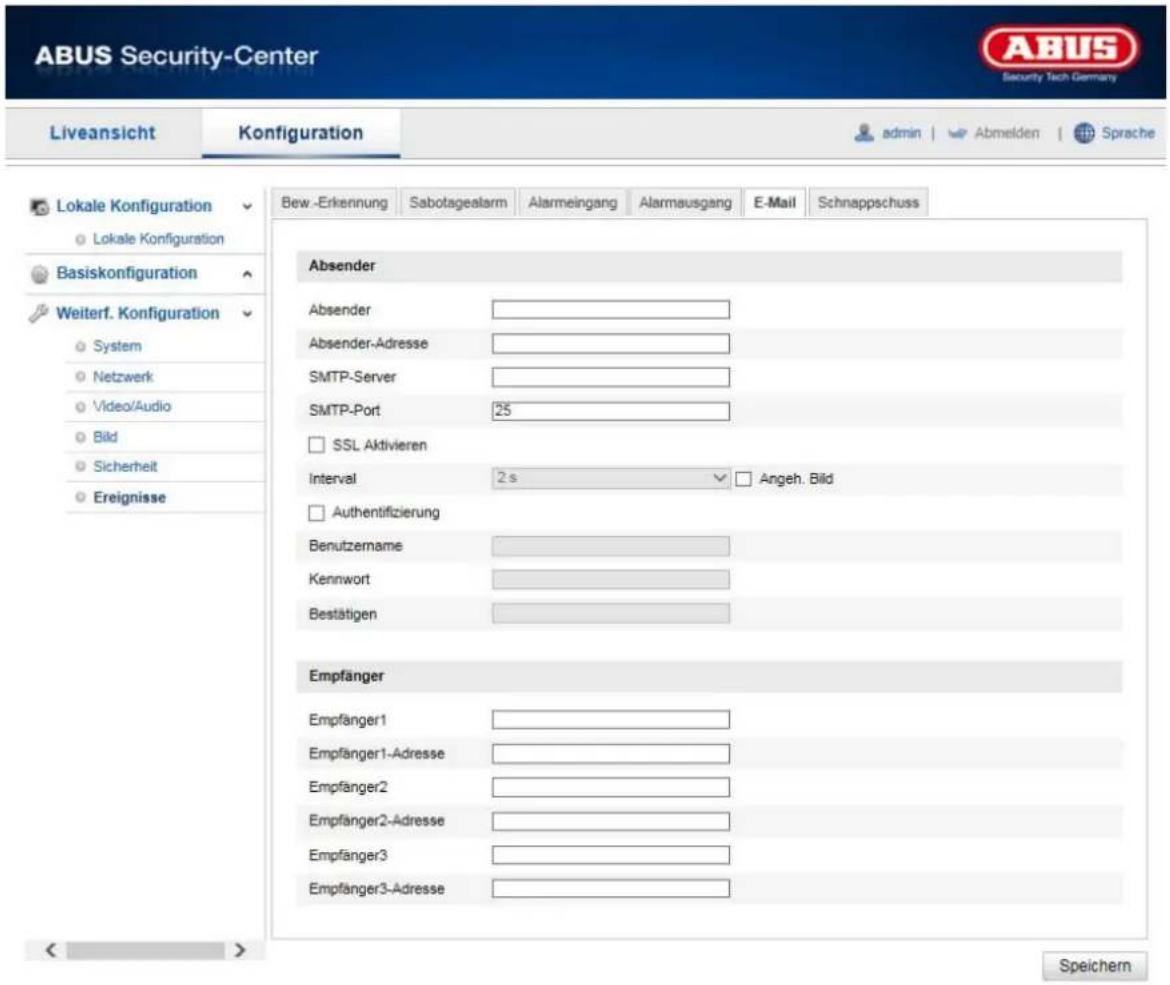The image size is (1170, 985).
Task: Click the sidebar scrollbar right arrow
Action: [240, 950]
